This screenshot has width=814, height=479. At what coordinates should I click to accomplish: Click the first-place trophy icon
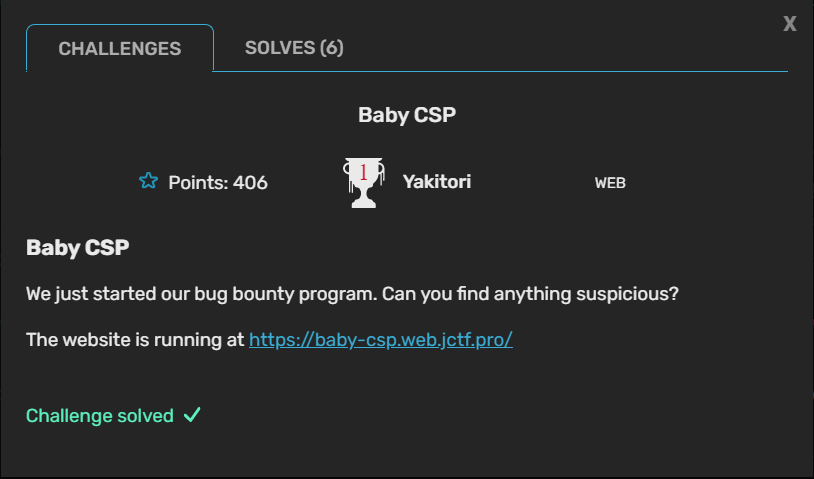tap(363, 183)
